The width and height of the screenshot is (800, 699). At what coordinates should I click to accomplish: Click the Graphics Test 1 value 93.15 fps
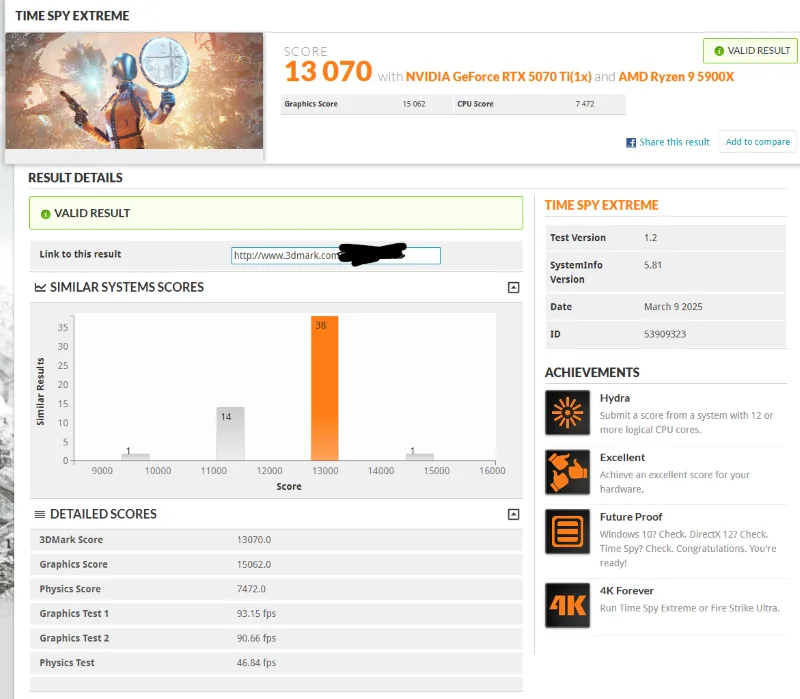tap(256, 613)
